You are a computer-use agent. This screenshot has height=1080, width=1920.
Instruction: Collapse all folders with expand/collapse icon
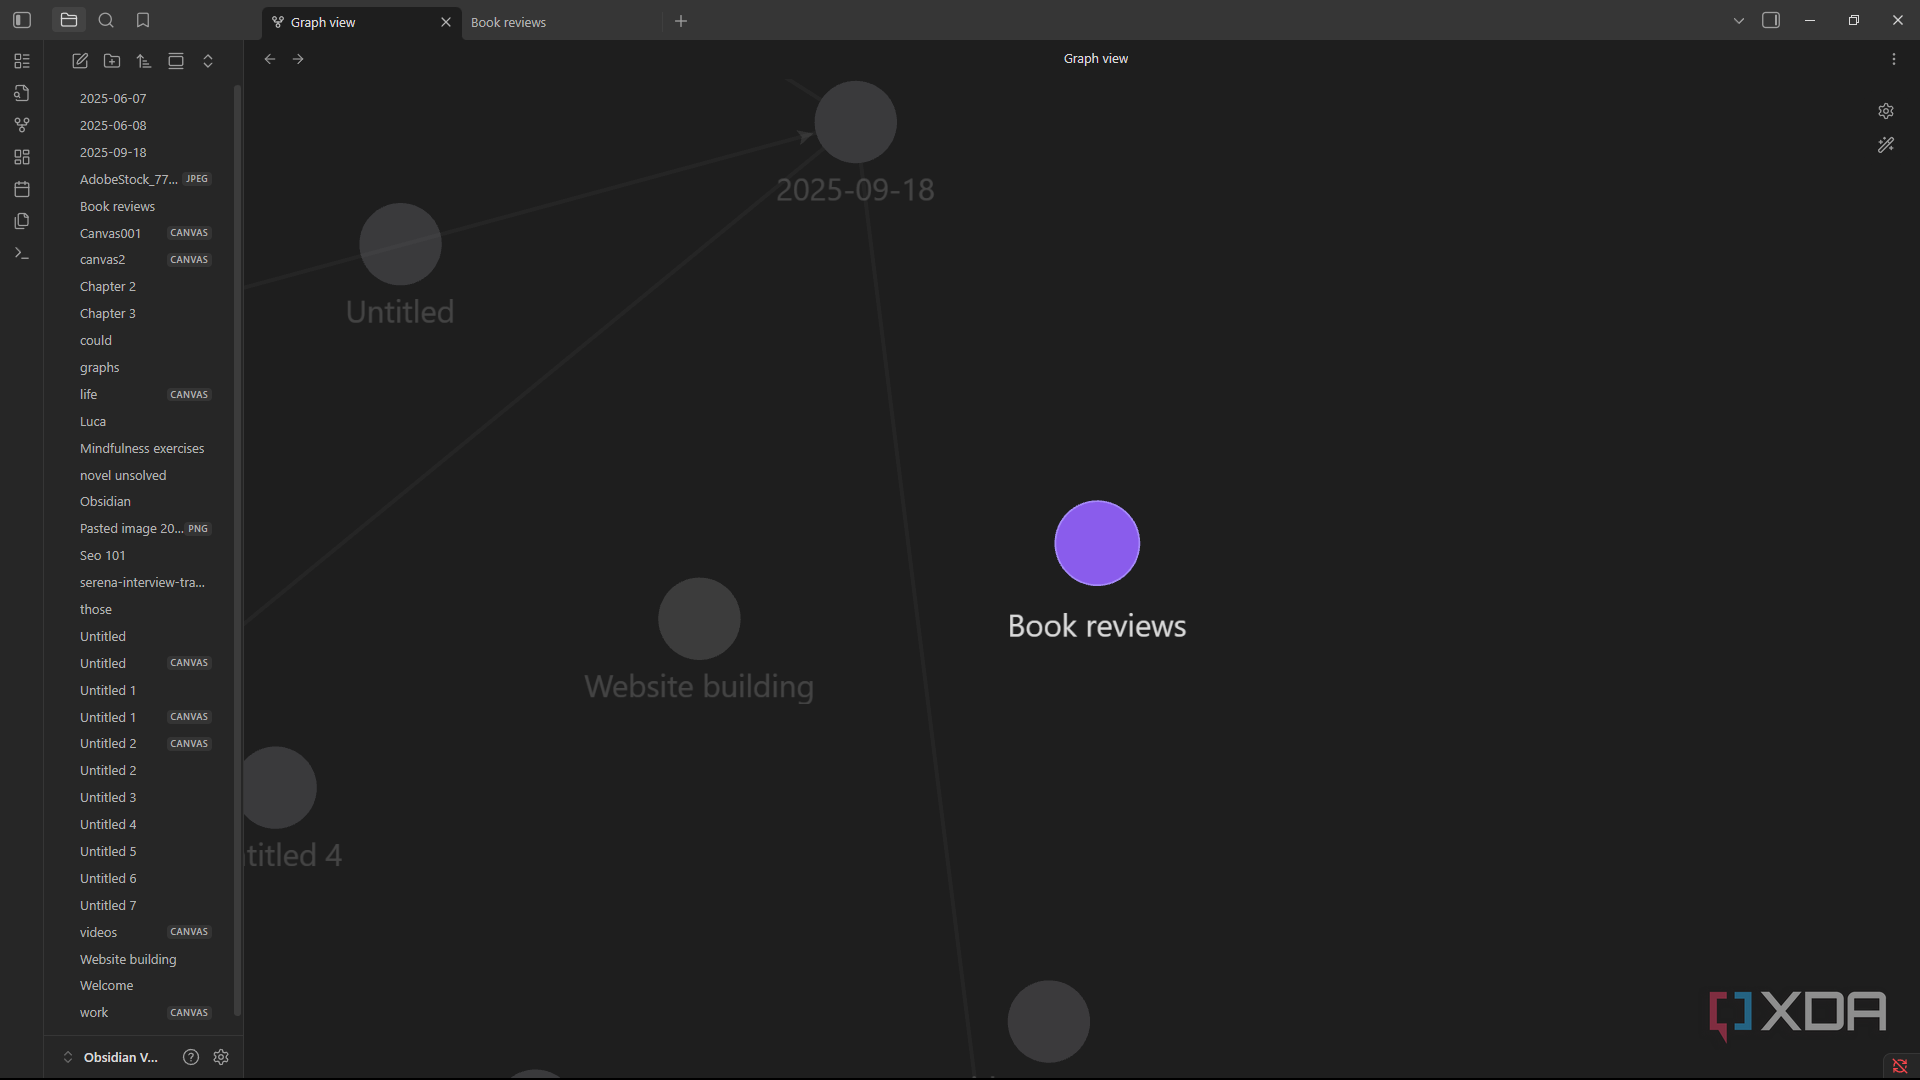click(x=208, y=61)
